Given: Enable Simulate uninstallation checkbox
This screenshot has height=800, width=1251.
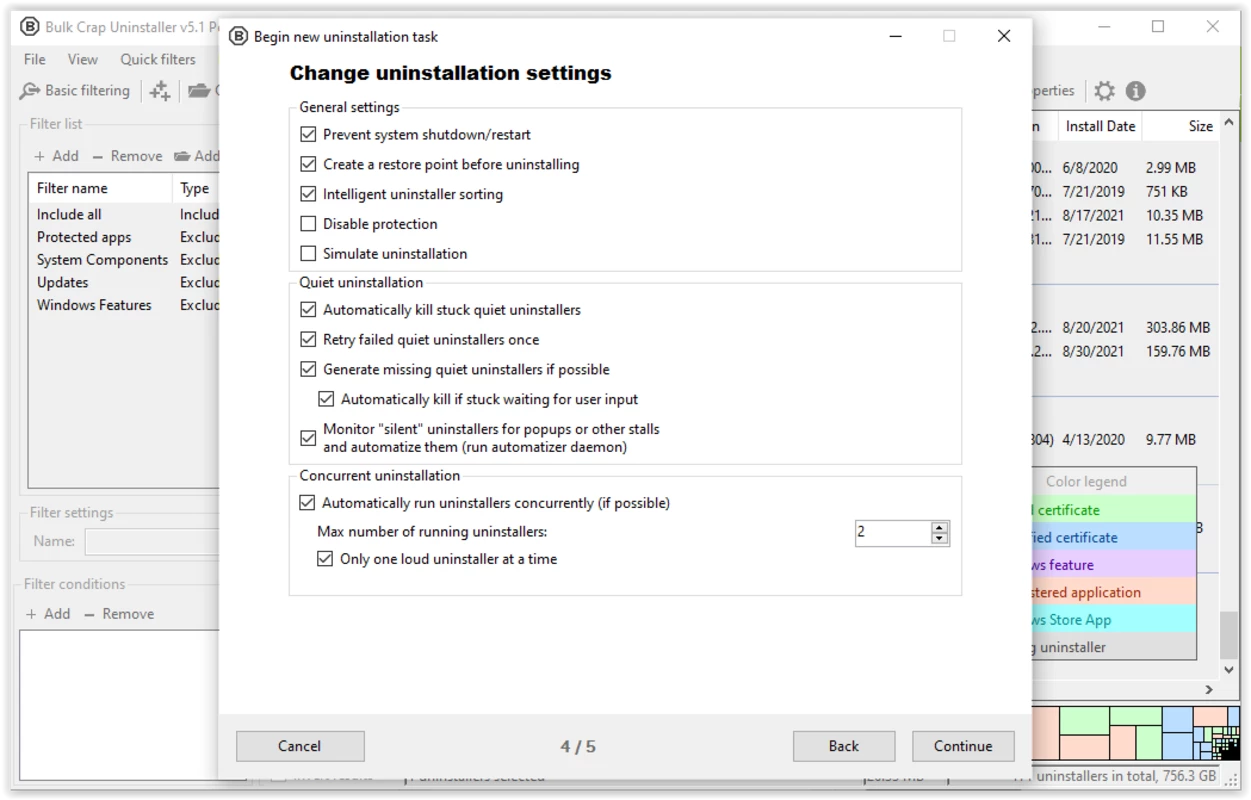Looking at the screenshot, I should coord(308,254).
